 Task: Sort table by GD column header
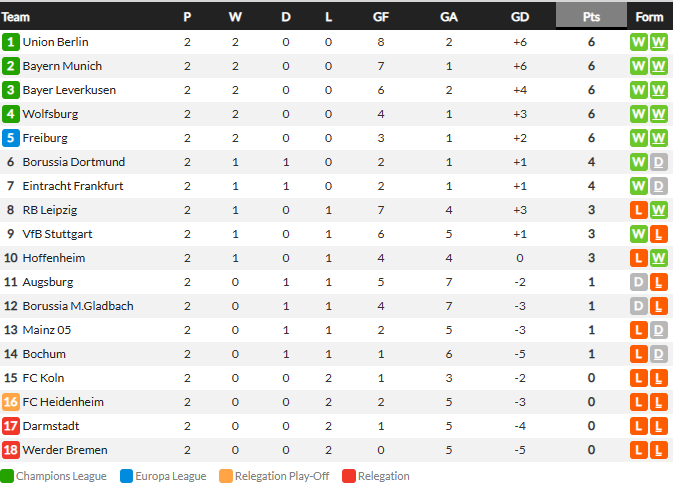click(520, 17)
